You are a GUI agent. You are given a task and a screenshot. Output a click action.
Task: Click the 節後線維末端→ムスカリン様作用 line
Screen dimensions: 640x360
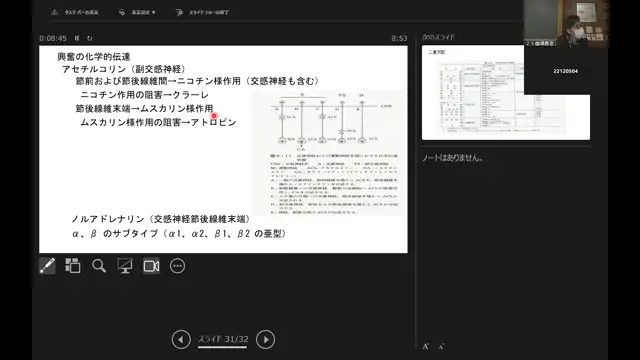click(144, 109)
